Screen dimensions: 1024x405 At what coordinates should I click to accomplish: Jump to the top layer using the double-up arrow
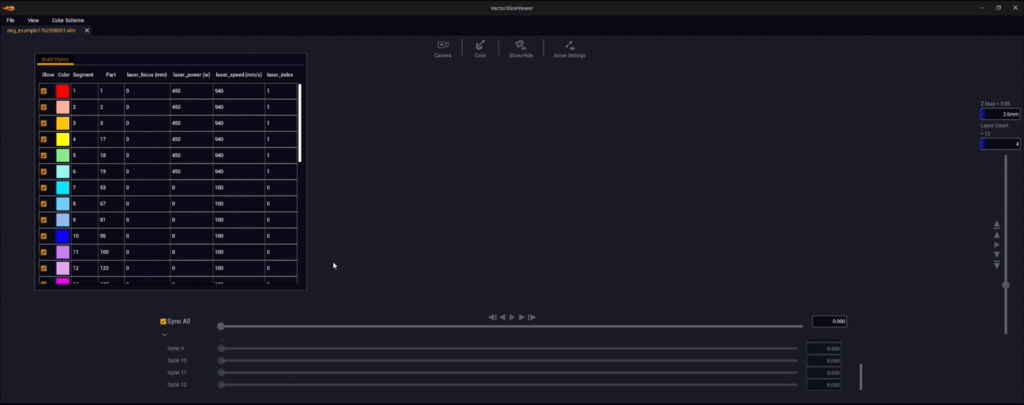coord(996,224)
